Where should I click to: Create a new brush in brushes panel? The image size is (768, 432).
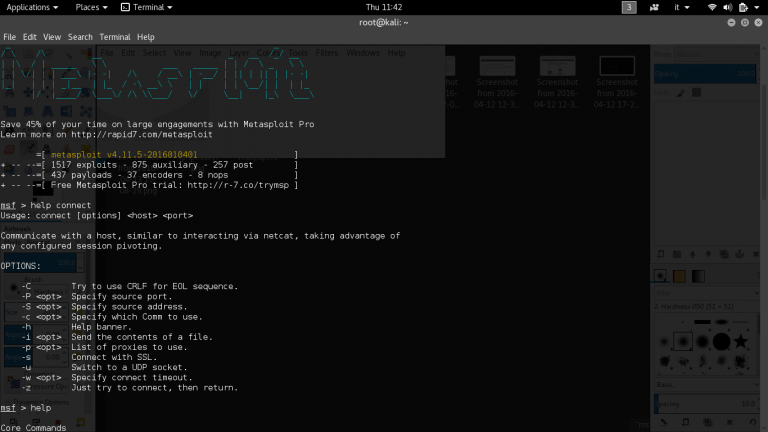point(685,422)
